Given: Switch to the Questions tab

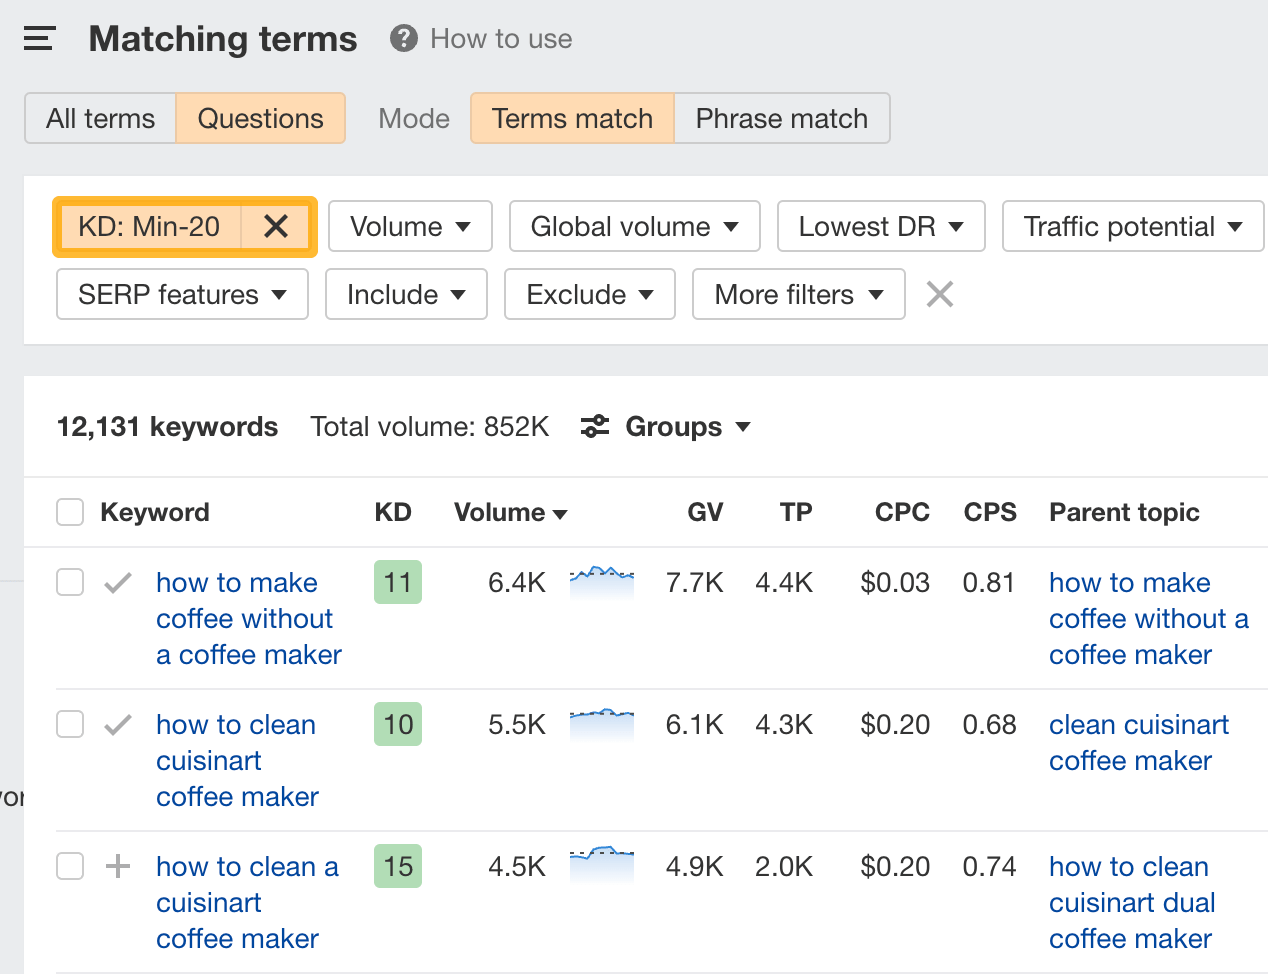Looking at the screenshot, I should click(260, 118).
